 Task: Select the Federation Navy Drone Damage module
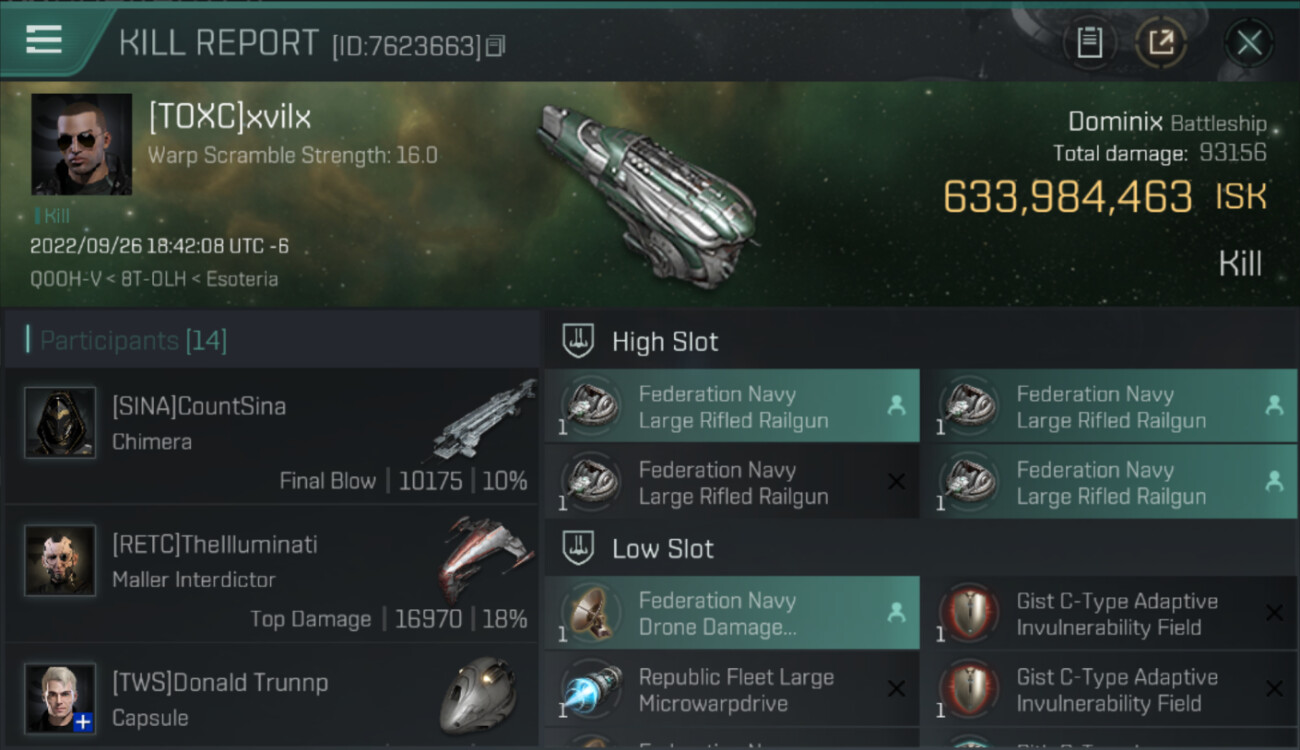click(732, 614)
